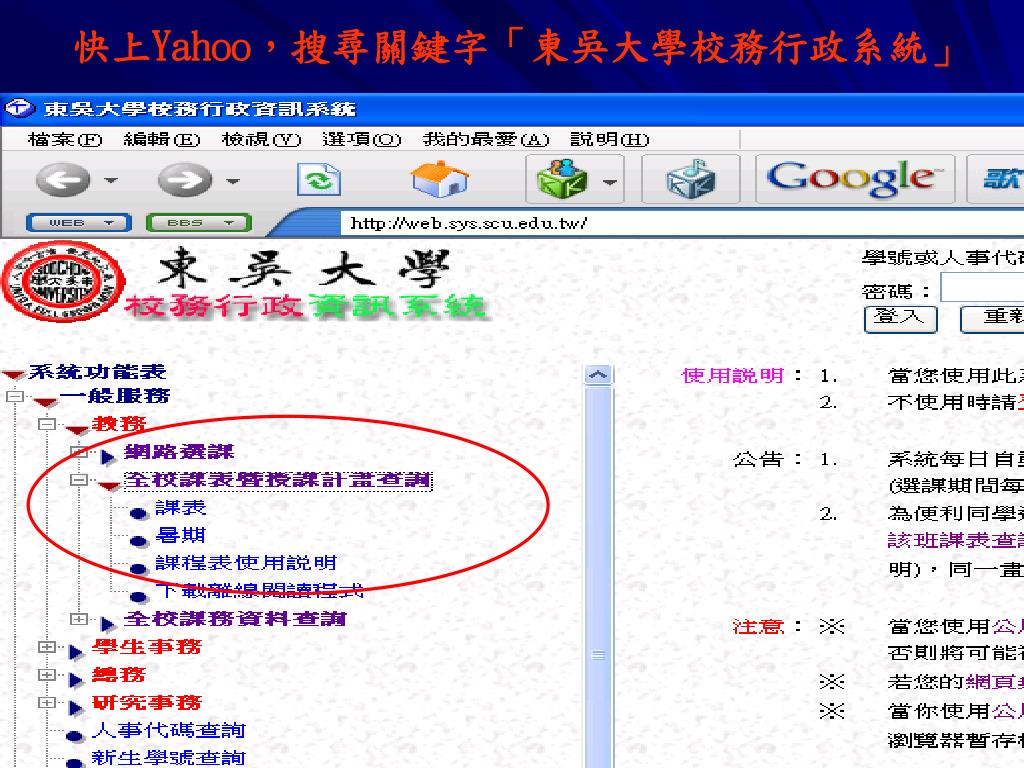Select the 研究事務 tree label
This screenshot has width=1024, height=768.
[147, 703]
